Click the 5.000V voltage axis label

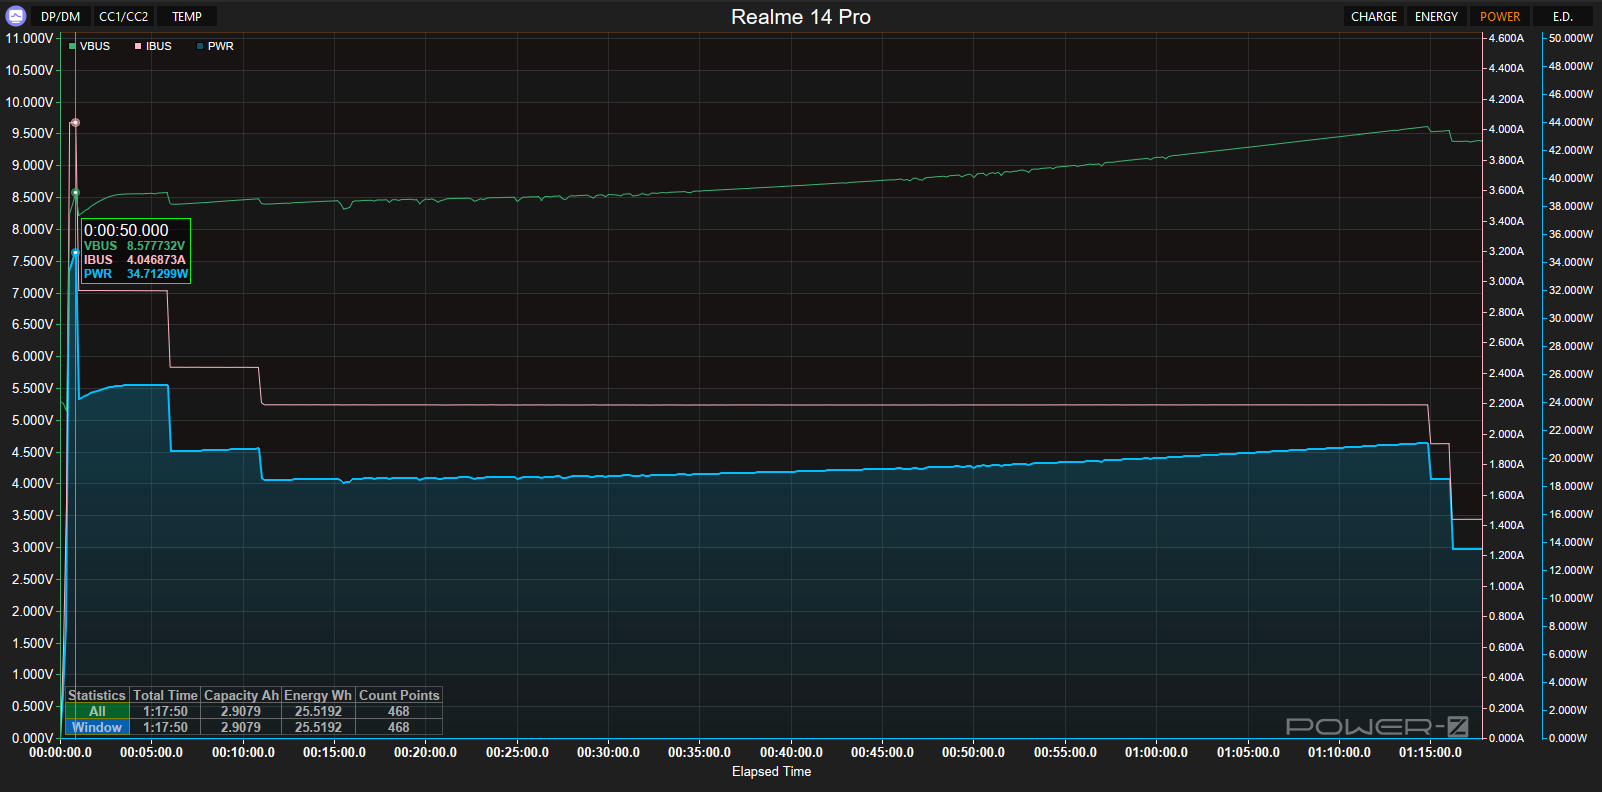pyautogui.click(x=33, y=420)
